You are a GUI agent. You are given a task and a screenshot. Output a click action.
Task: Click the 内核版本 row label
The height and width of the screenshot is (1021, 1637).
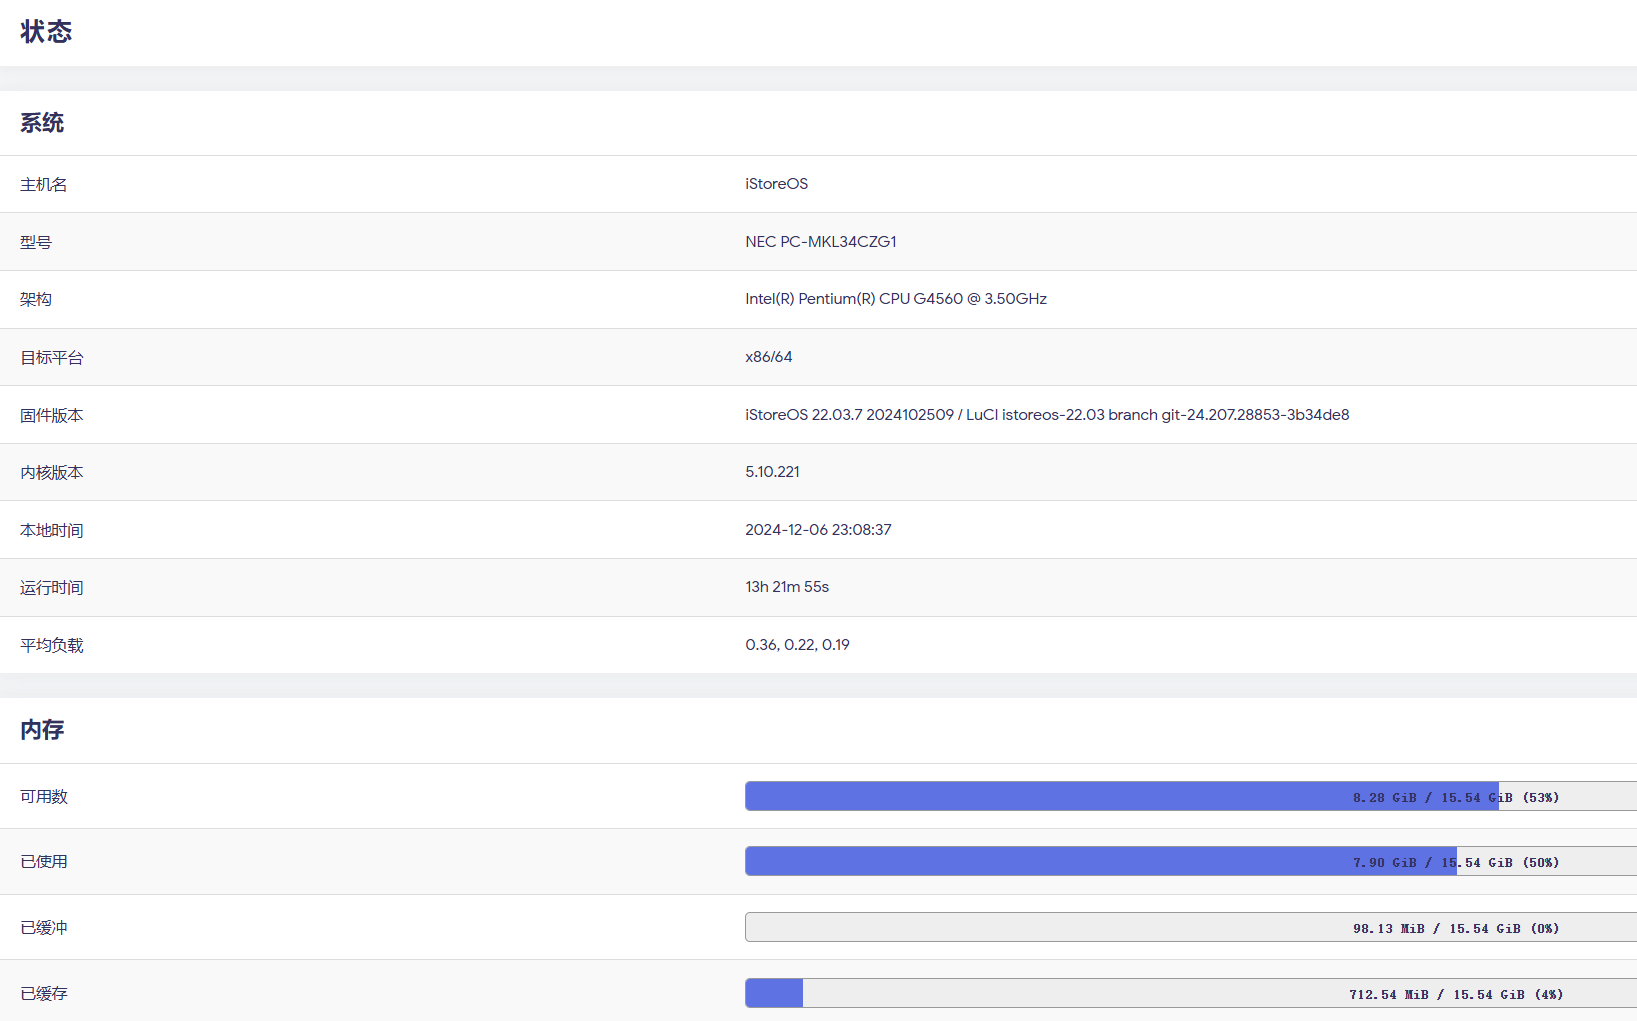pos(52,472)
